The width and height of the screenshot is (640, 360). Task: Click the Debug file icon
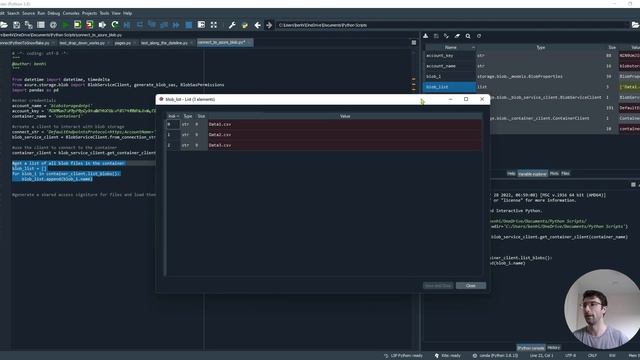click(x=127, y=25)
